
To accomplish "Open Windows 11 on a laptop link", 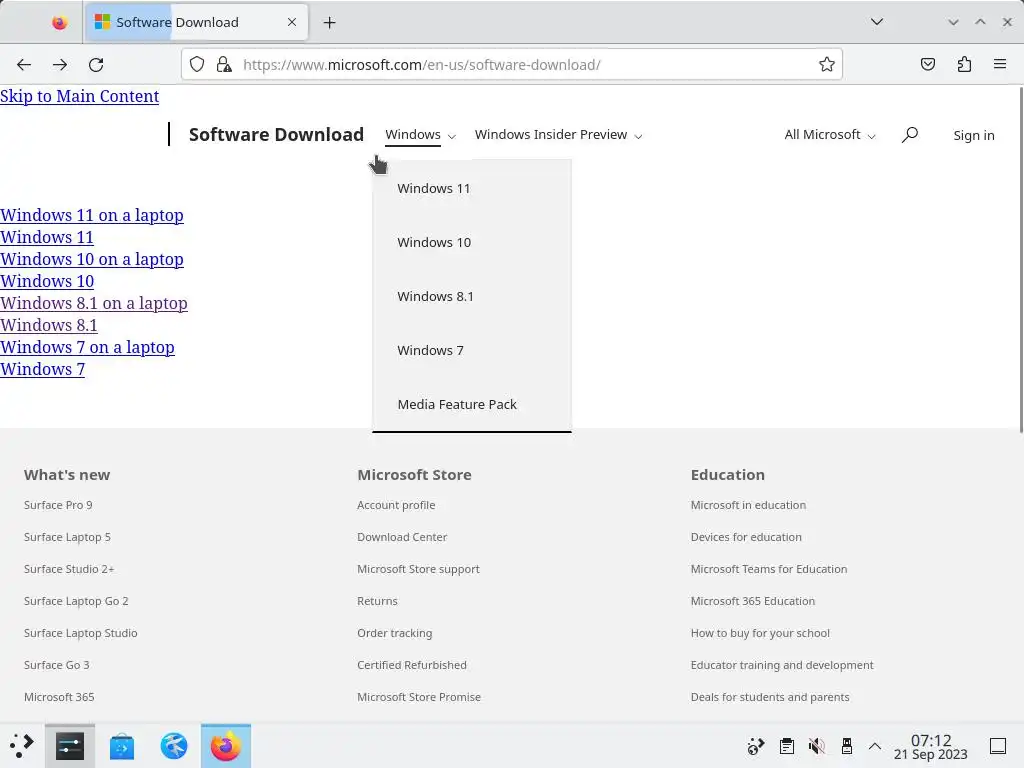I will tap(92, 215).
